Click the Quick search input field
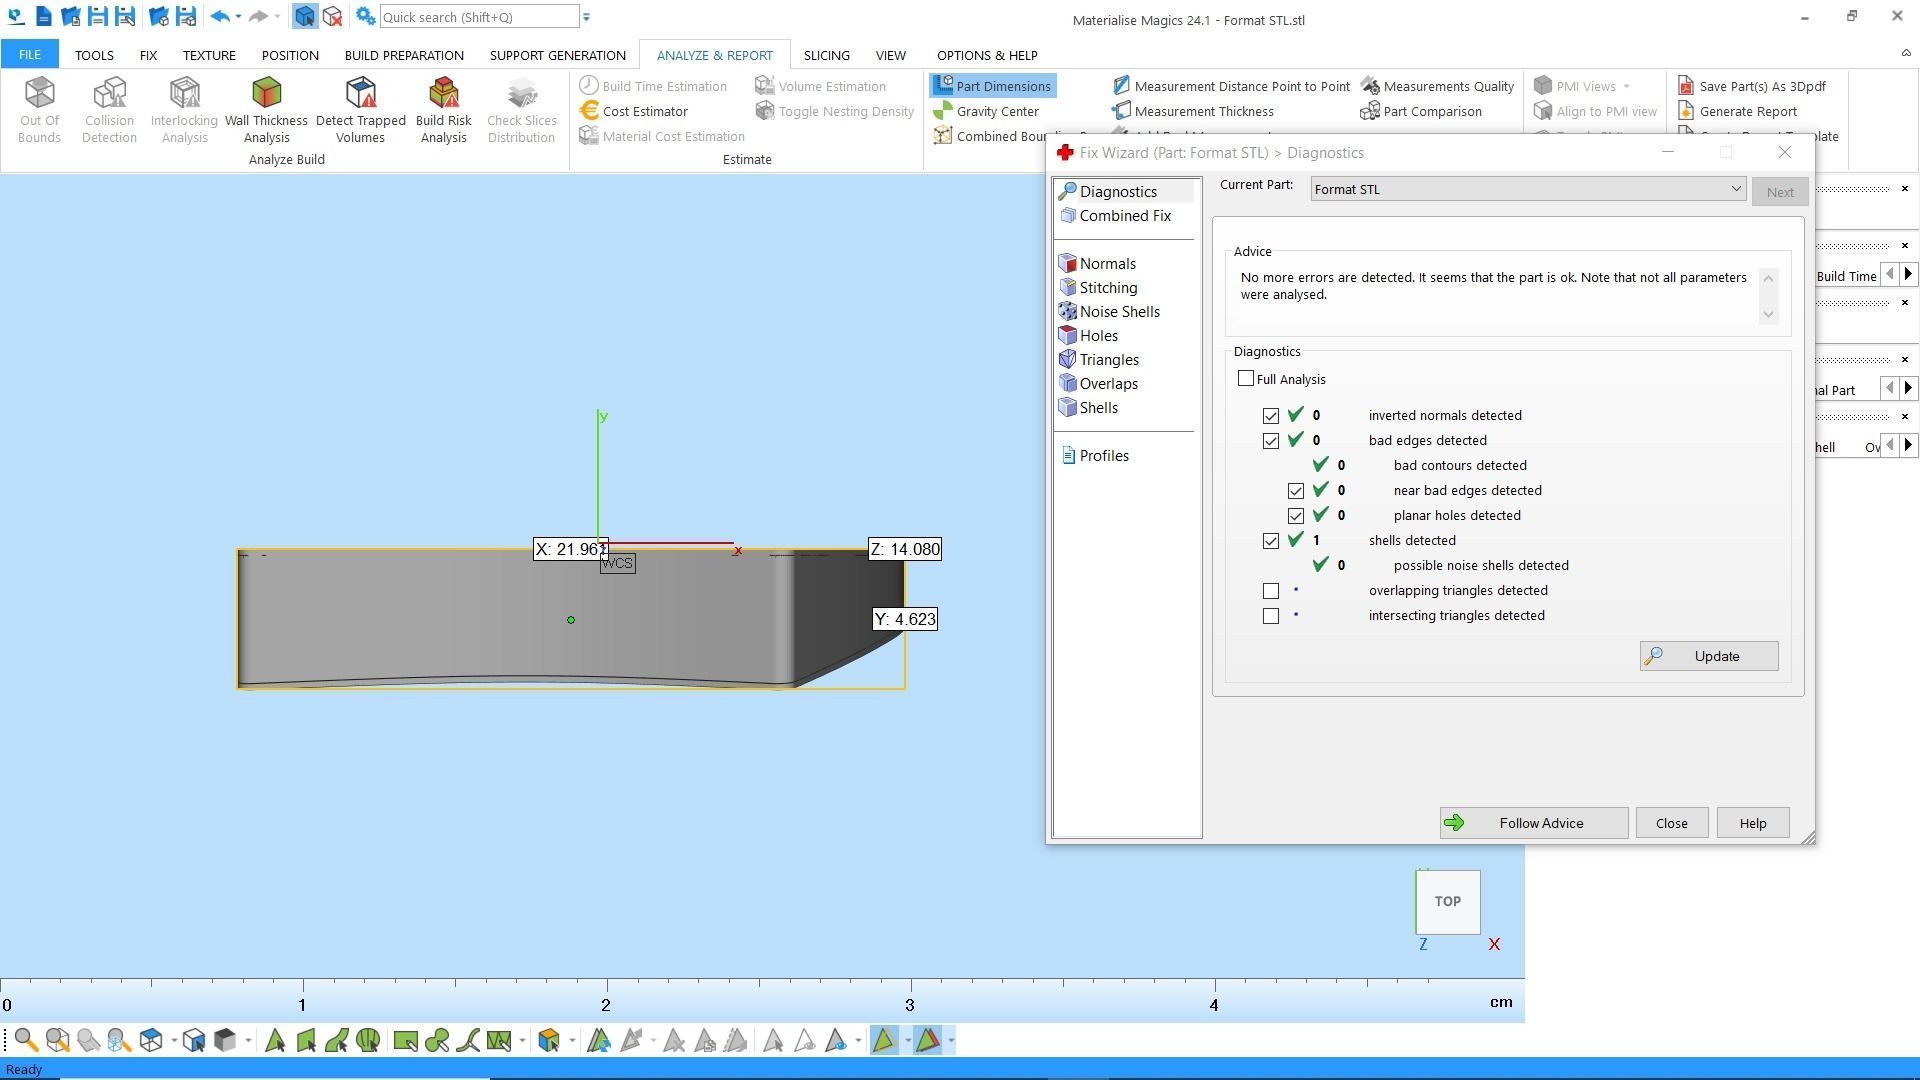 click(478, 17)
